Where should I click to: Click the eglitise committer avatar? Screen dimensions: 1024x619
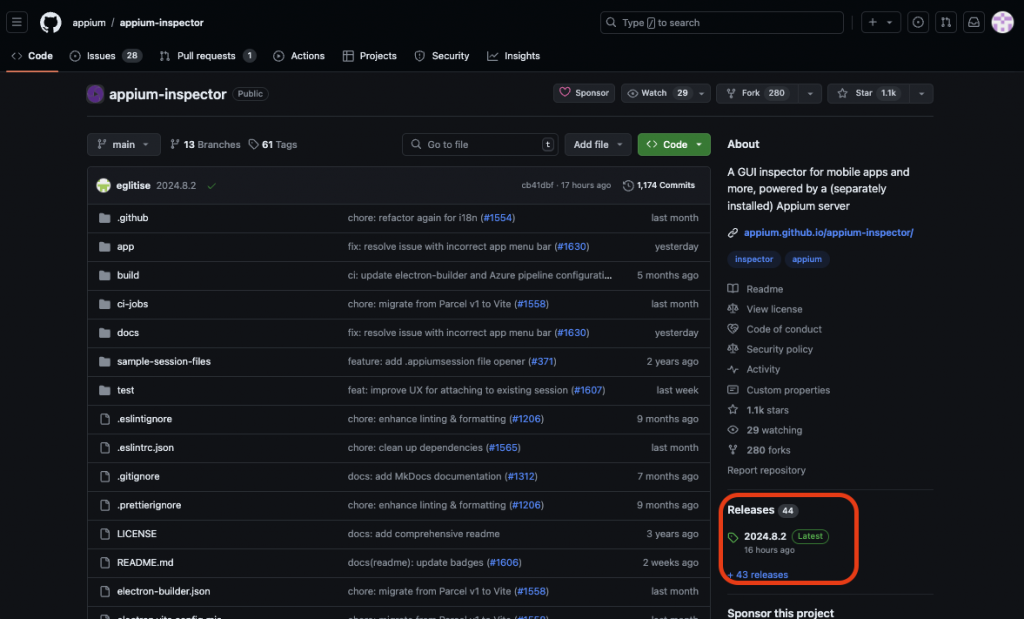click(103, 185)
